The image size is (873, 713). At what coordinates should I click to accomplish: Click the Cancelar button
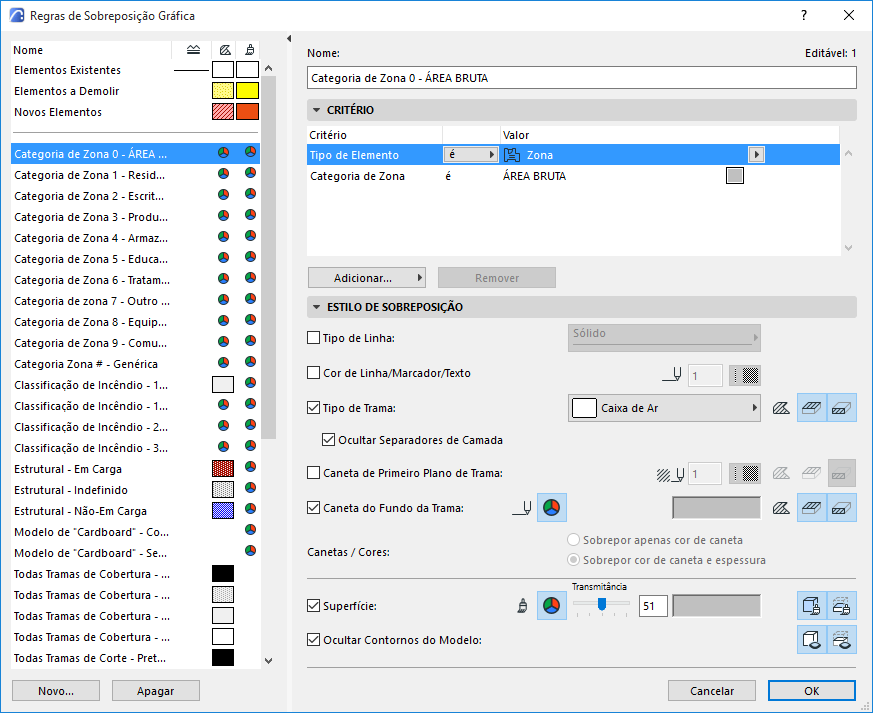[712, 691]
